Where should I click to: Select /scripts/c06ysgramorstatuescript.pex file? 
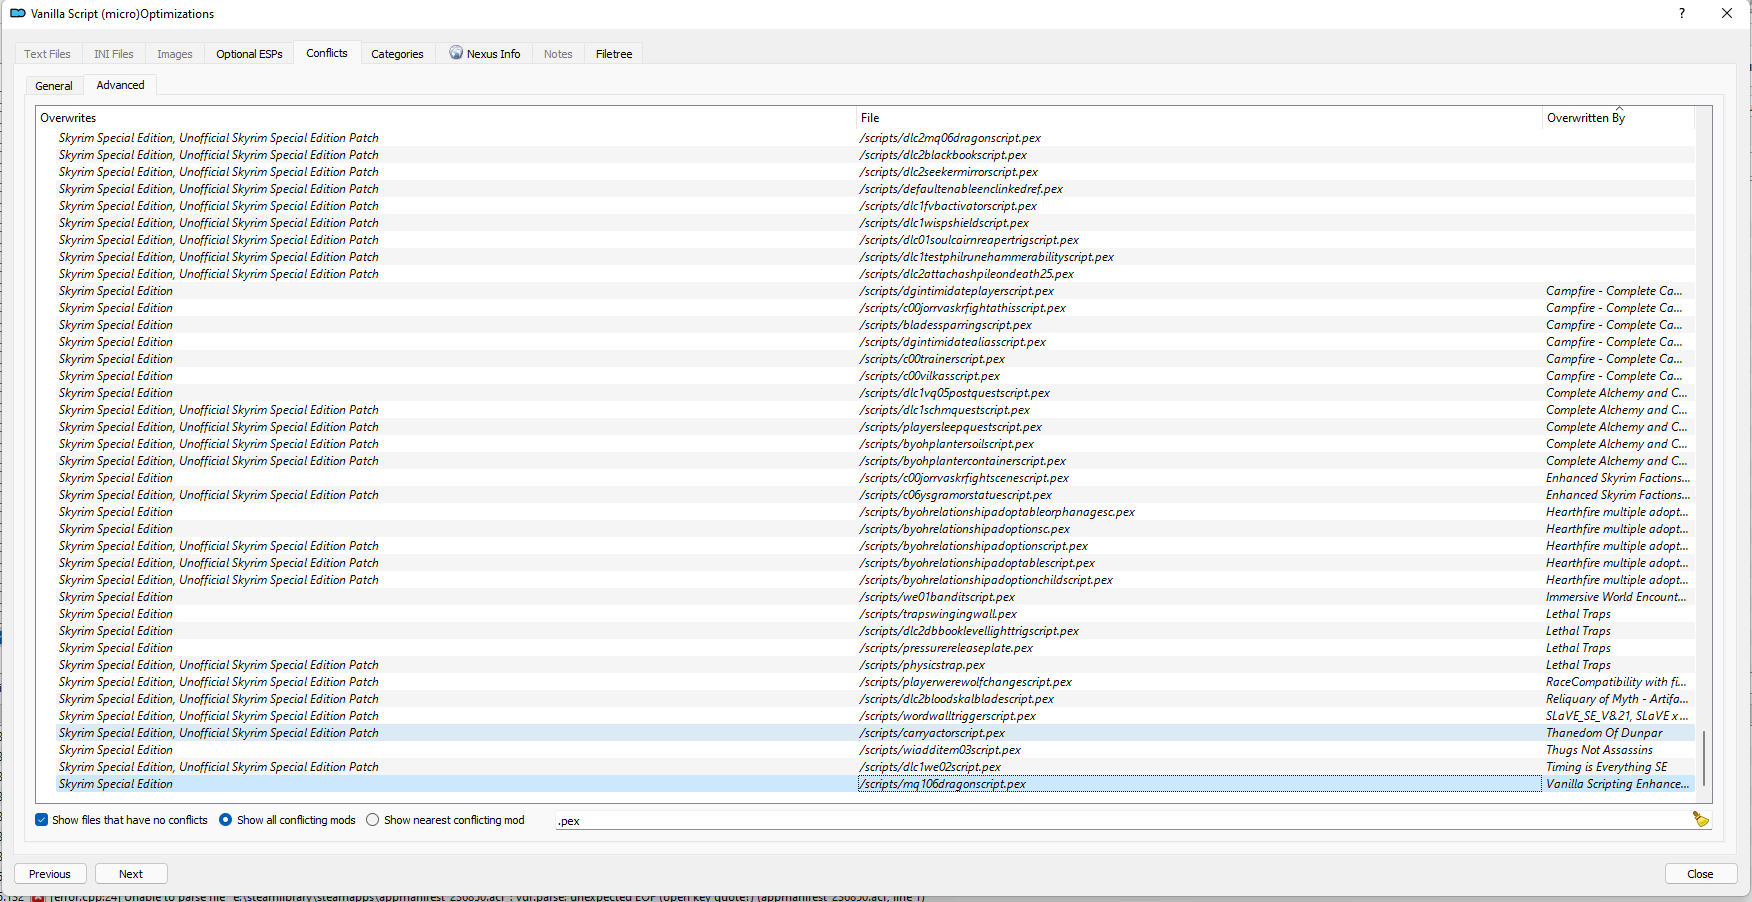(x=956, y=495)
